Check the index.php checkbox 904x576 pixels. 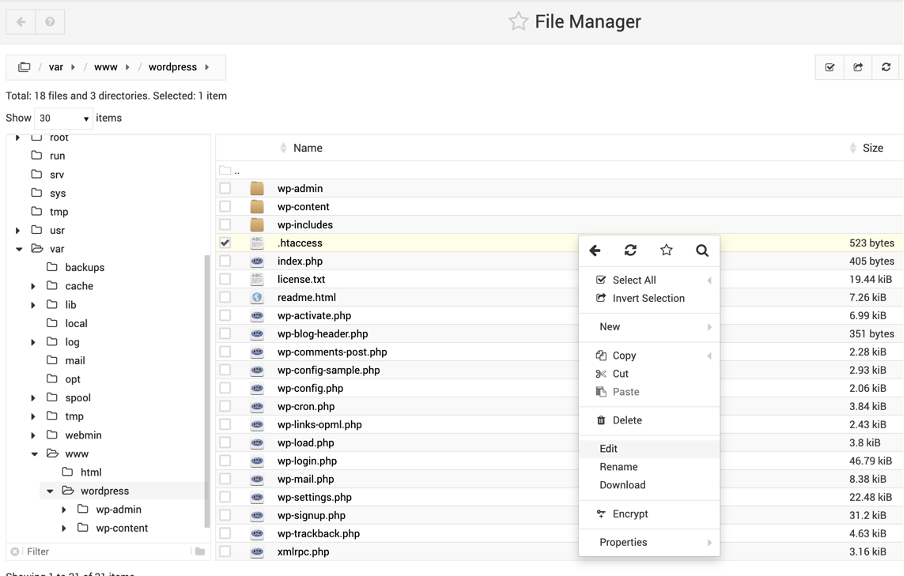pos(225,261)
